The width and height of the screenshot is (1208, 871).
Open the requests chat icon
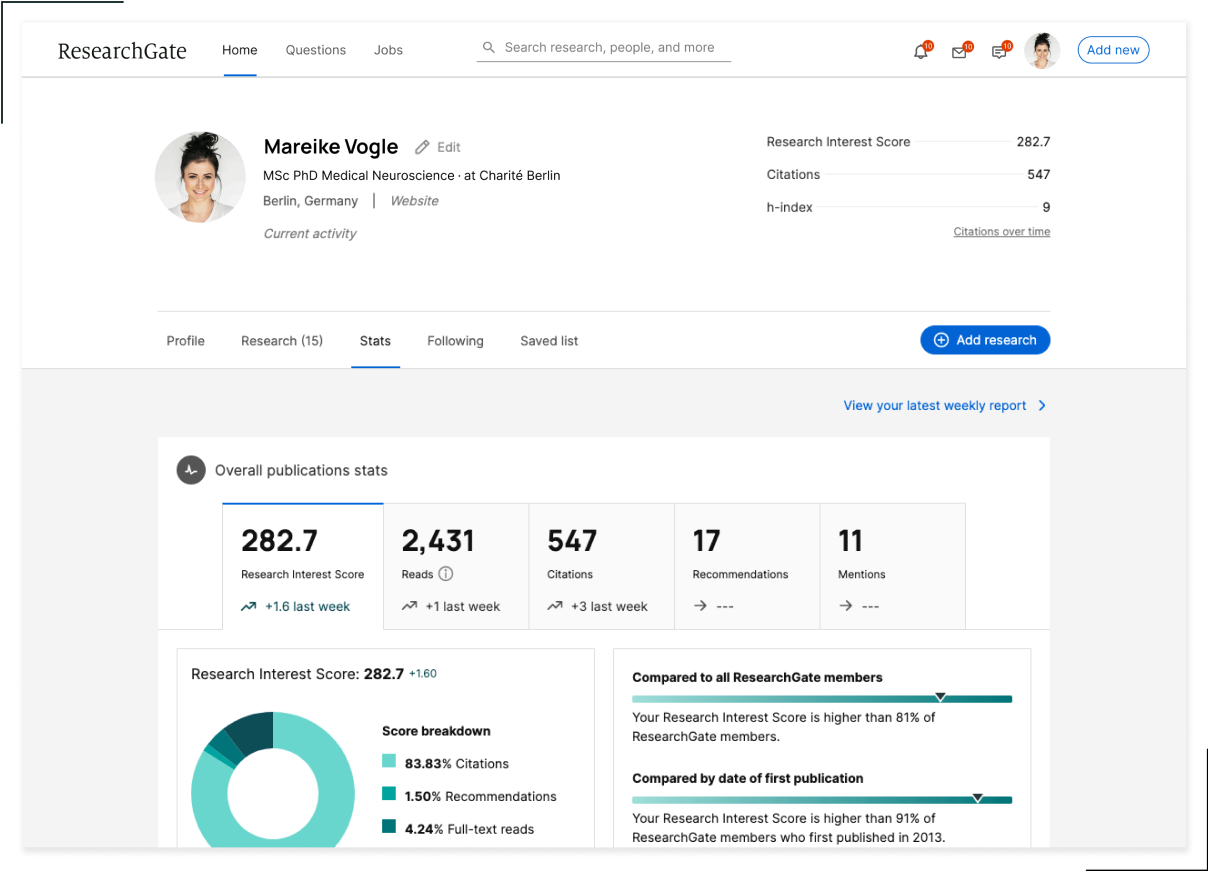coord(998,51)
